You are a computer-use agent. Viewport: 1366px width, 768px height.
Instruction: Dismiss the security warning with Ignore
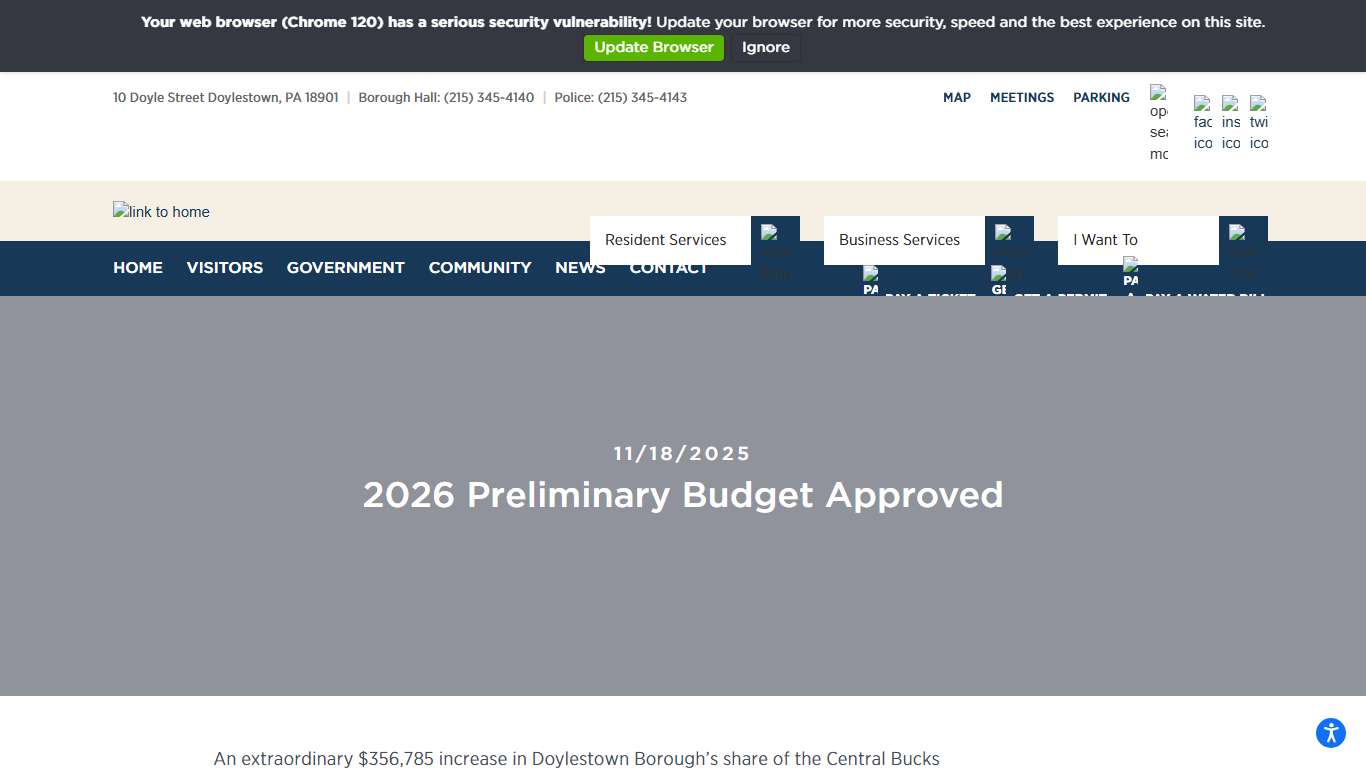coord(765,47)
